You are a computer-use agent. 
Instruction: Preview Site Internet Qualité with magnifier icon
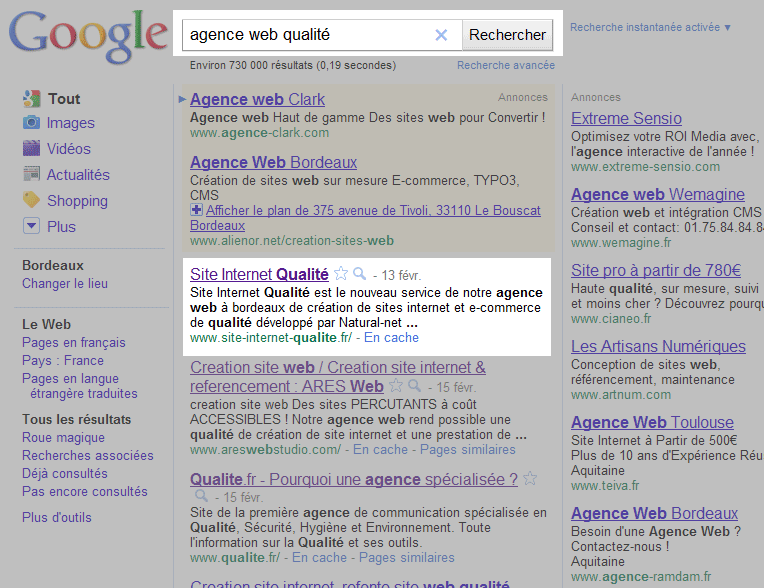[x=360, y=274]
